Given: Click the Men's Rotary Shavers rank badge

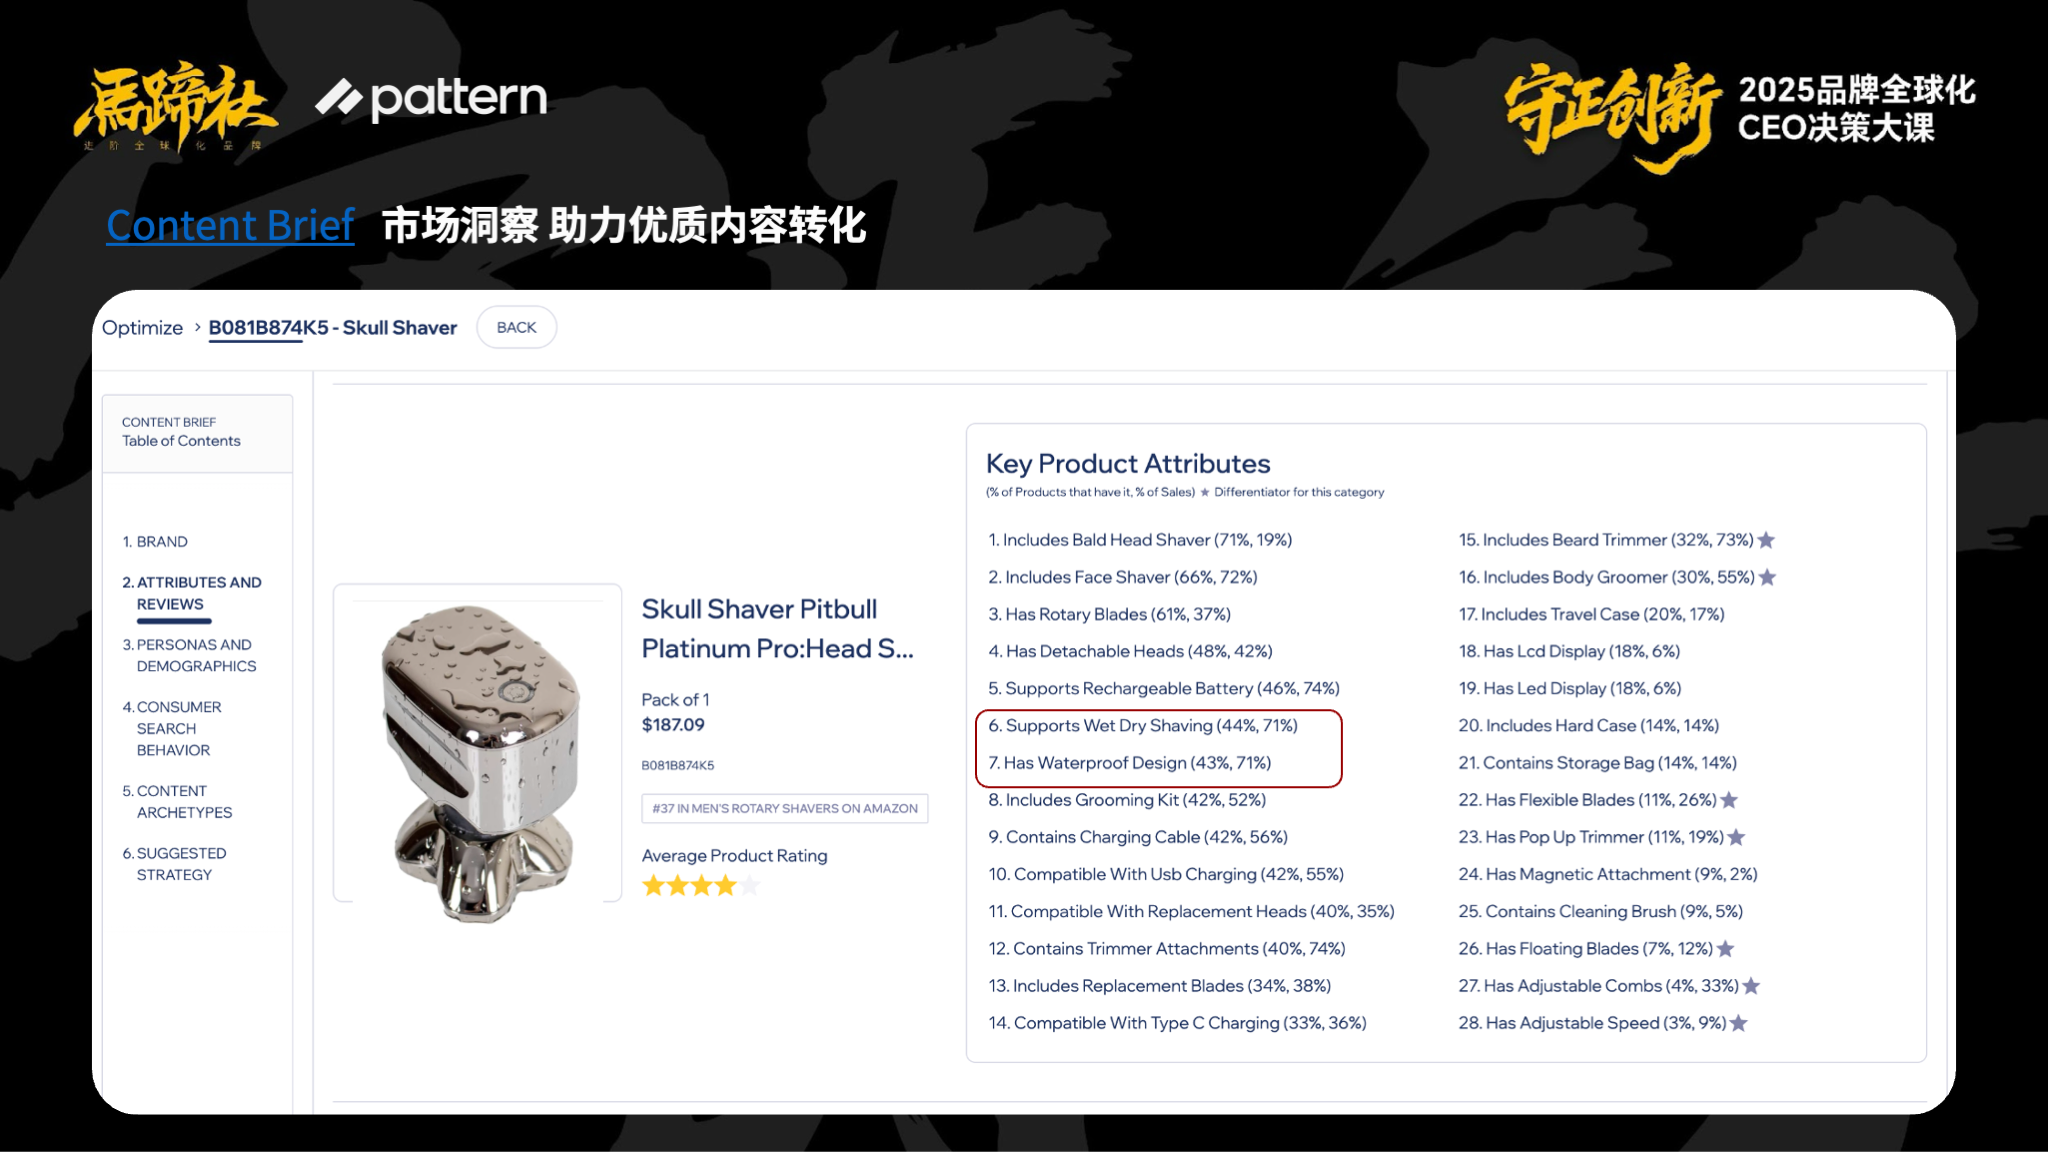Looking at the screenshot, I should click(784, 808).
